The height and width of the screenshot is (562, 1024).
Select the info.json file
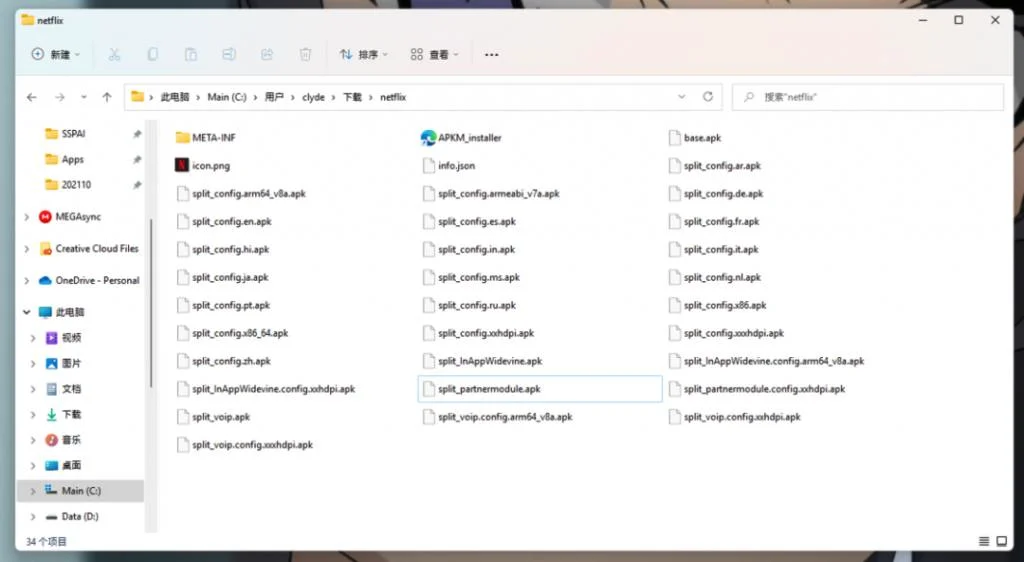point(449,166)
